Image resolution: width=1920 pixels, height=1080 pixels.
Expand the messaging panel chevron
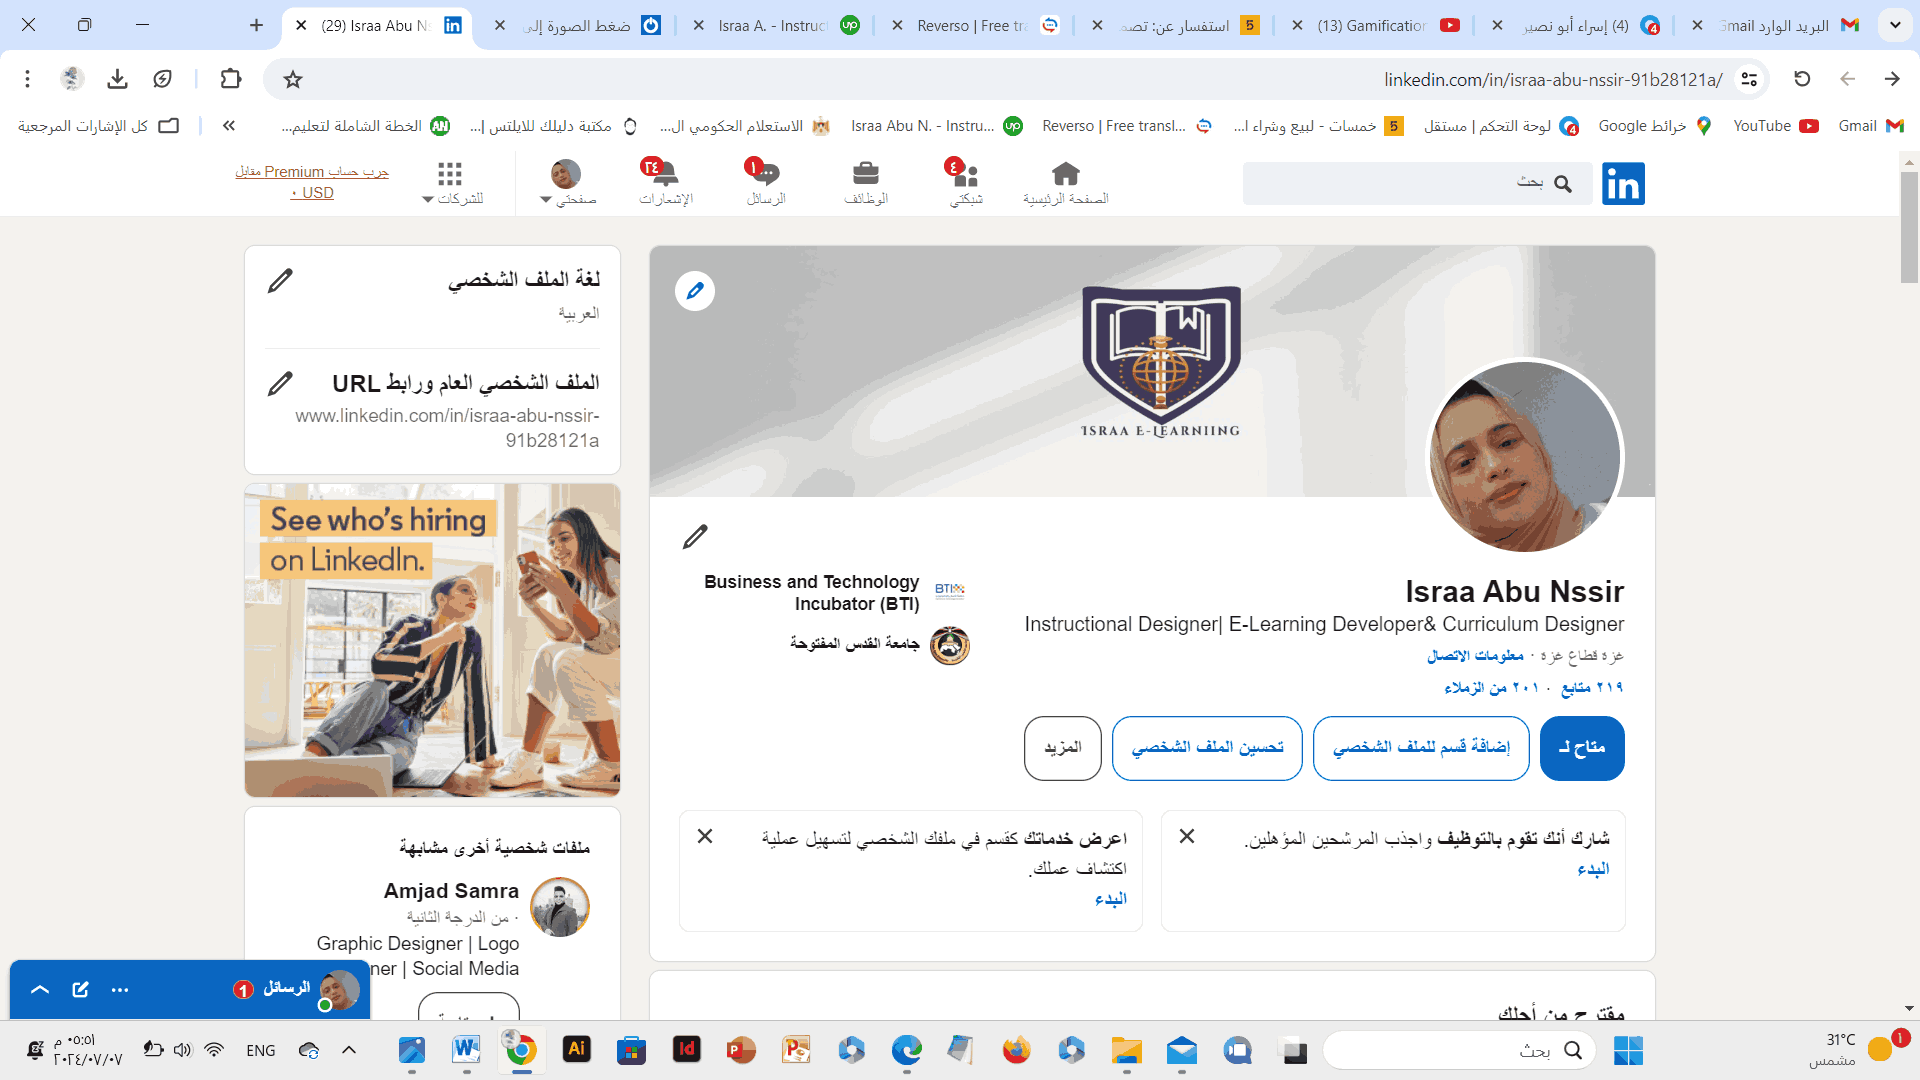coord(40,989)
